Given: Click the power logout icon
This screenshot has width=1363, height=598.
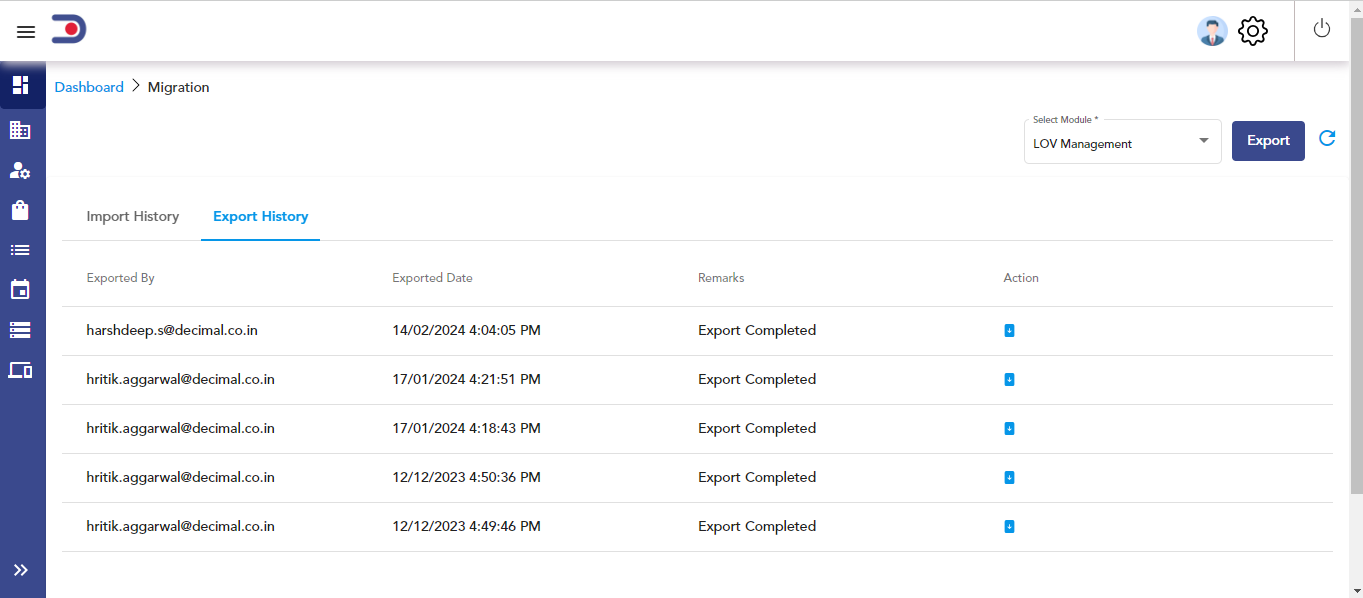Looking at the screenshot, I should point(1322,29).
